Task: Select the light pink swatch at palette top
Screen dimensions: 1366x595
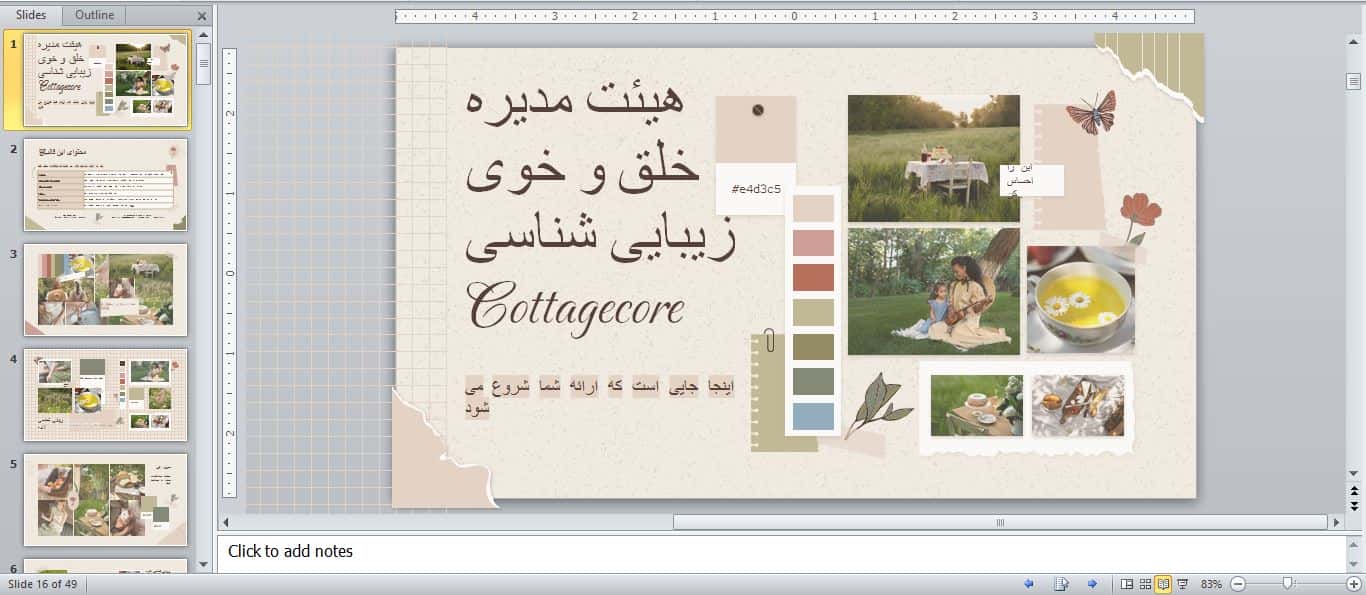Action: [813, 208]
